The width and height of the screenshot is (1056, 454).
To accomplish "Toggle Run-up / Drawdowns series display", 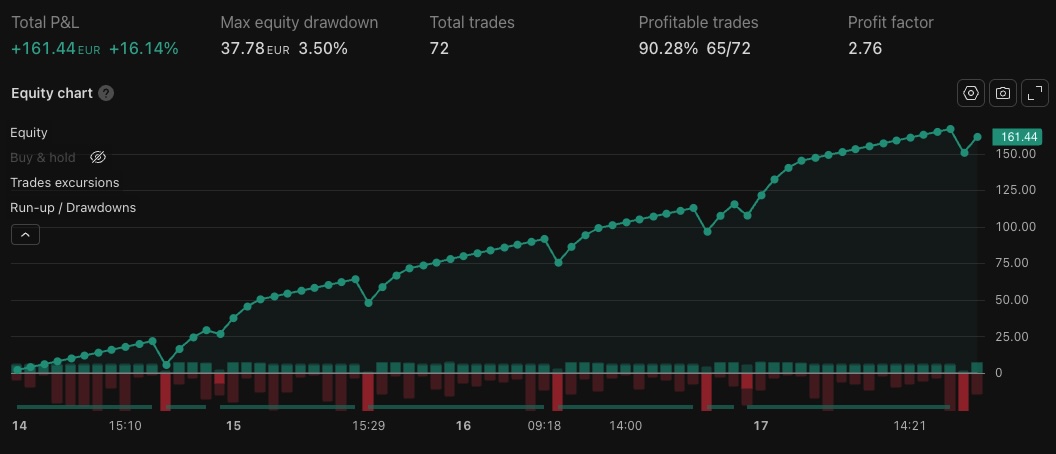I will [x=73, y=207].
